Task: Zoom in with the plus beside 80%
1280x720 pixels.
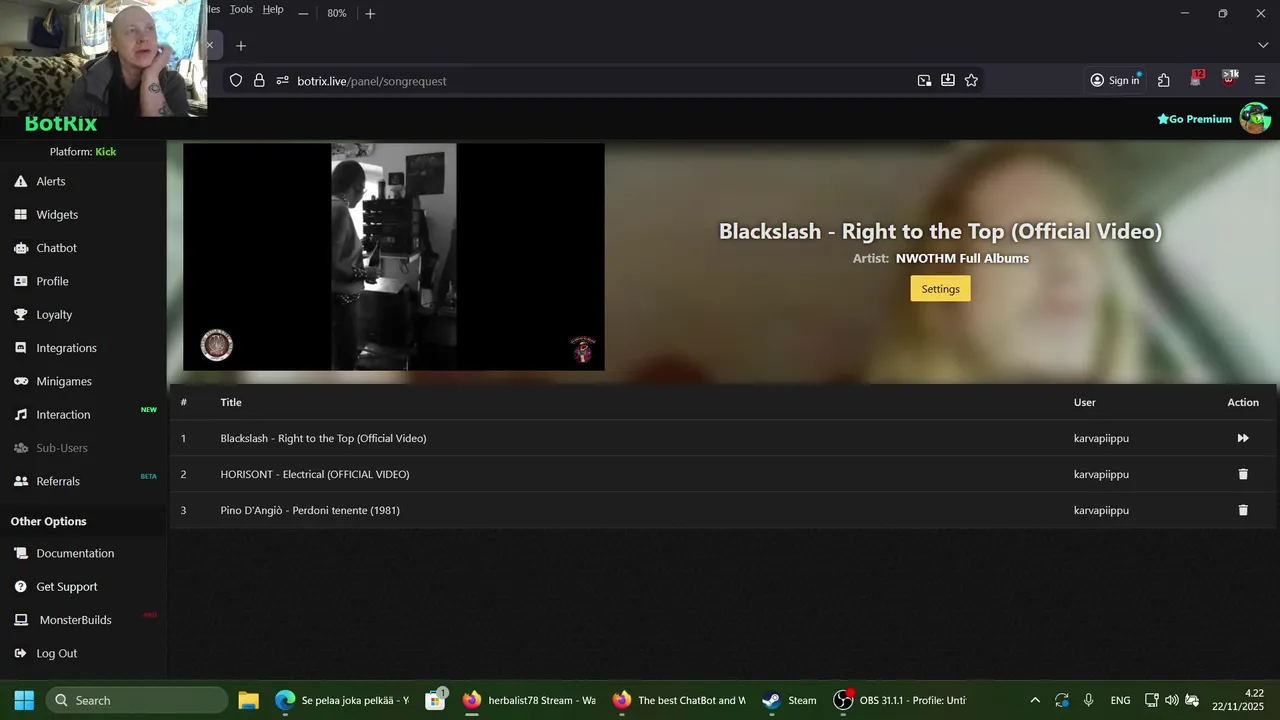Action: point(370,13)
